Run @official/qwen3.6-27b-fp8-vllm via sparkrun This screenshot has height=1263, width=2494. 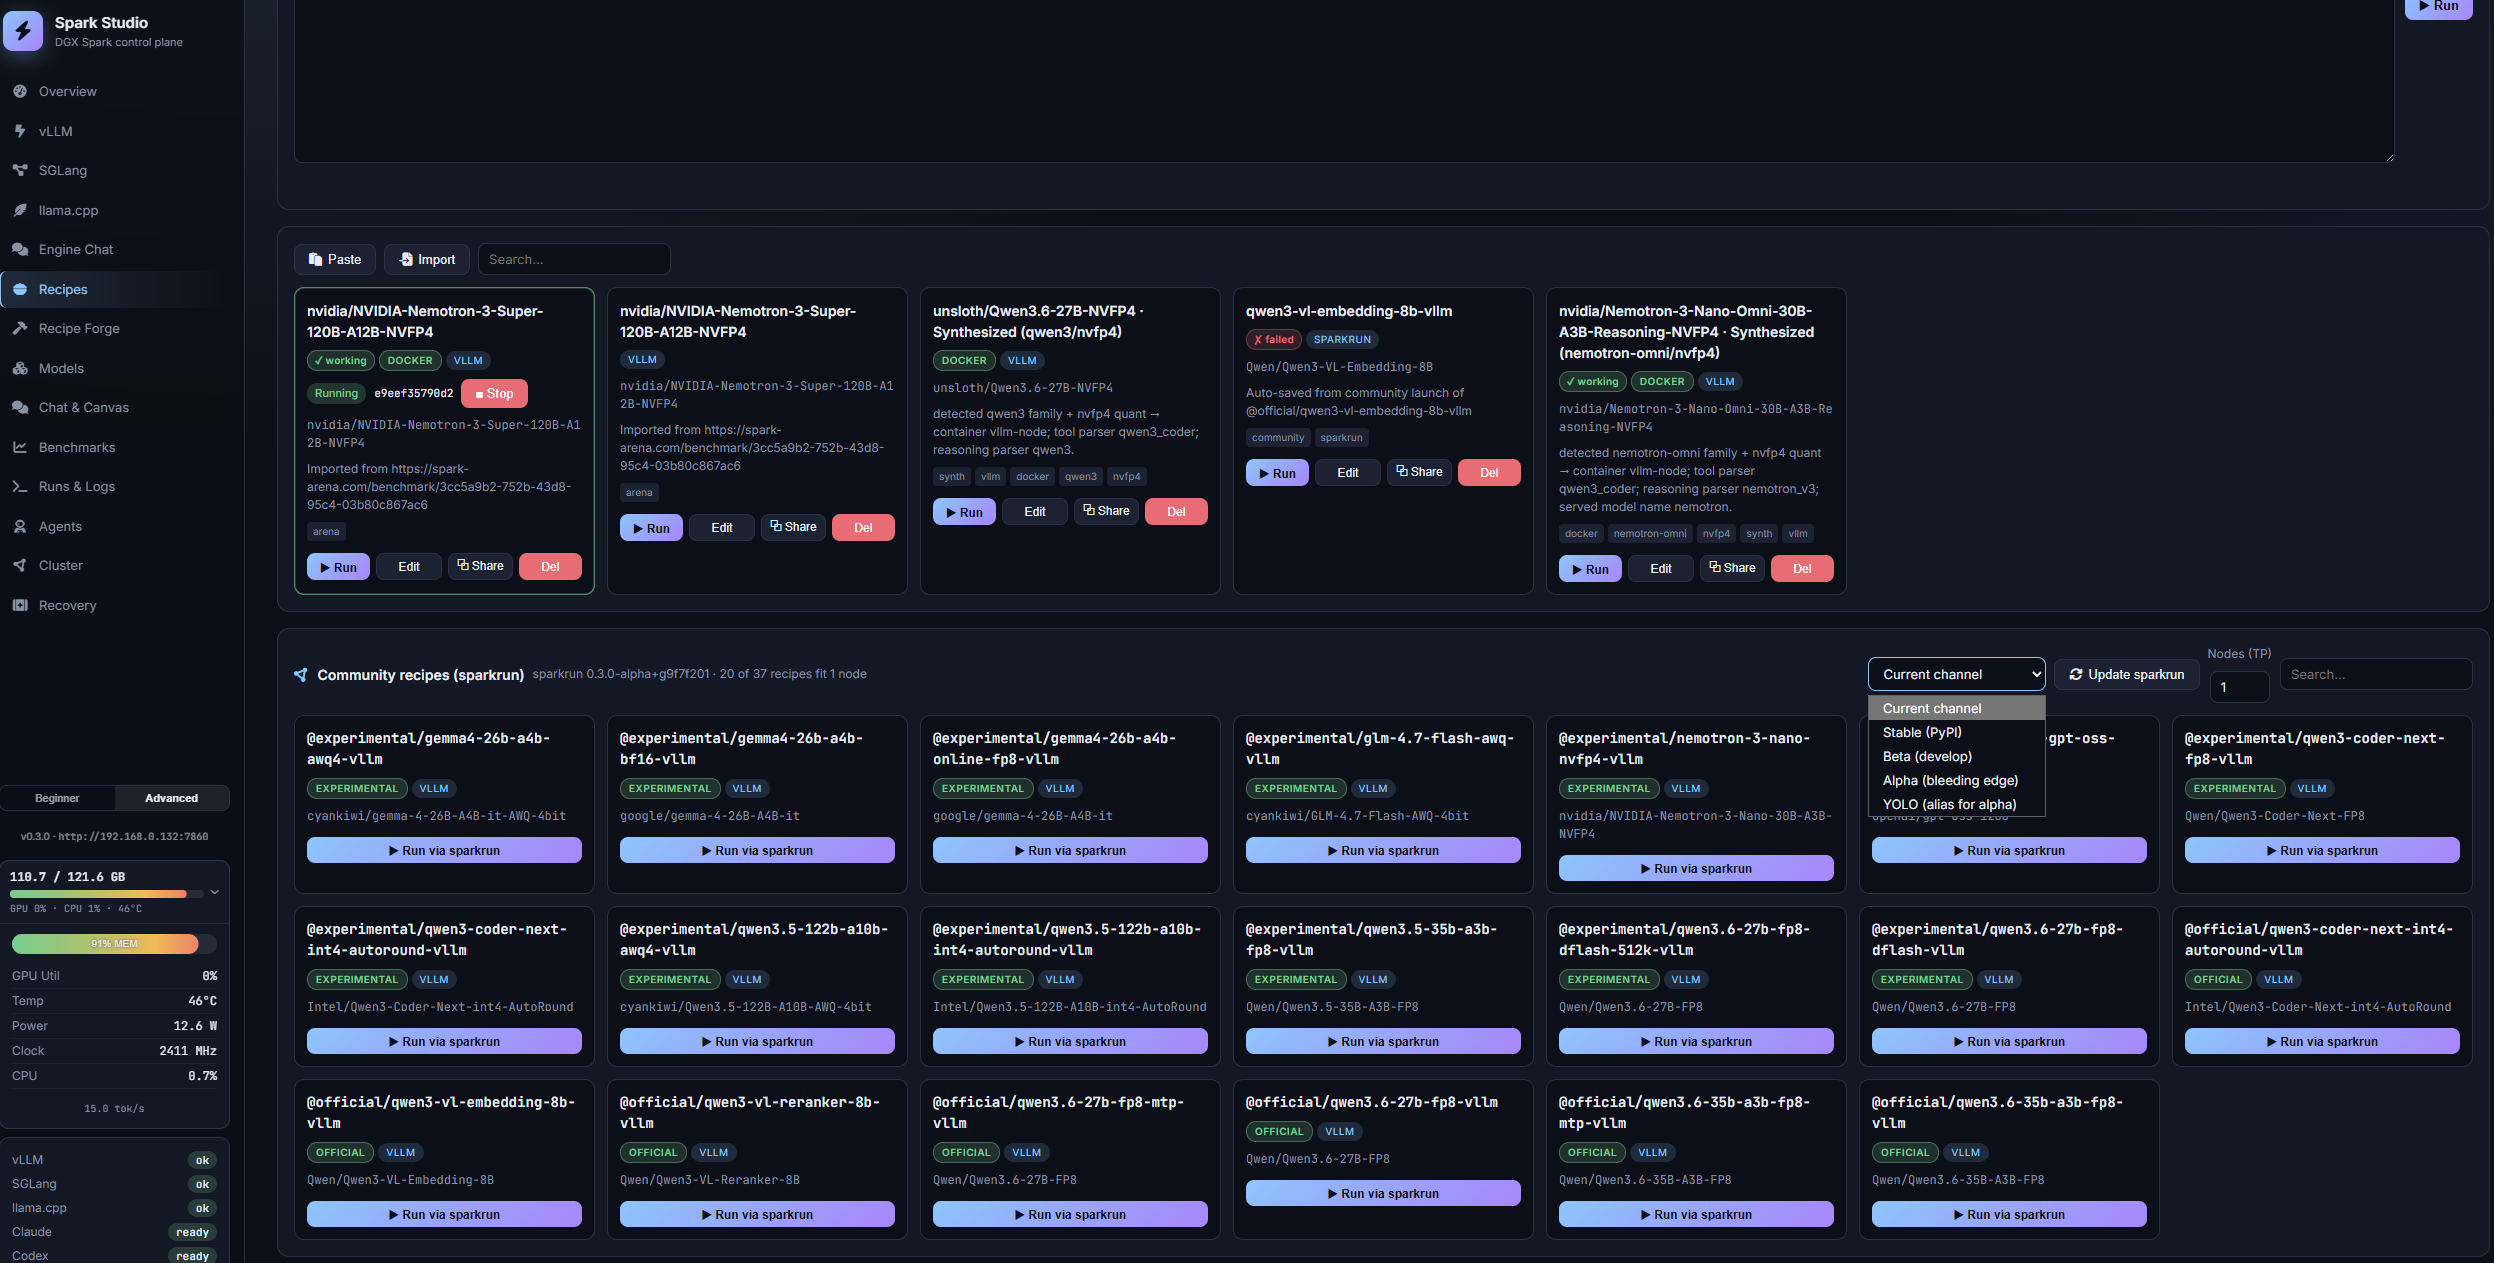1383,1194
